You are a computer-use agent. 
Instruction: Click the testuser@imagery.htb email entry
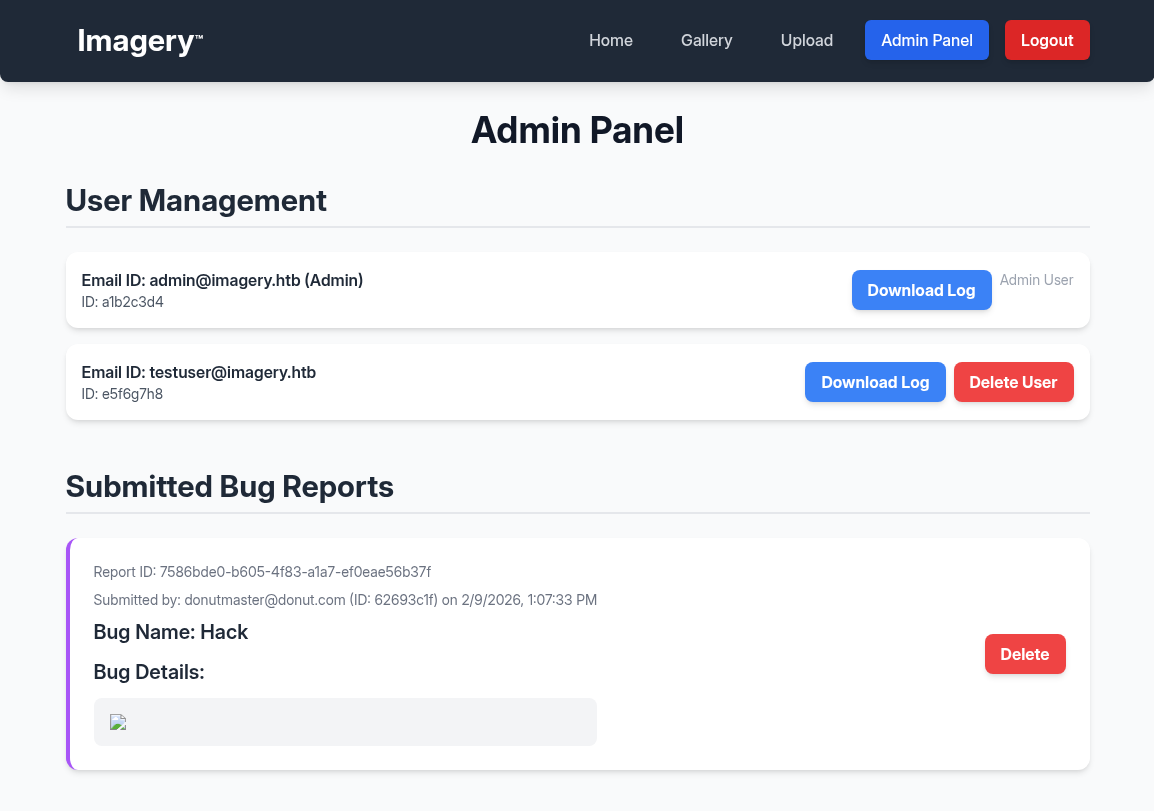pos(199,372)
